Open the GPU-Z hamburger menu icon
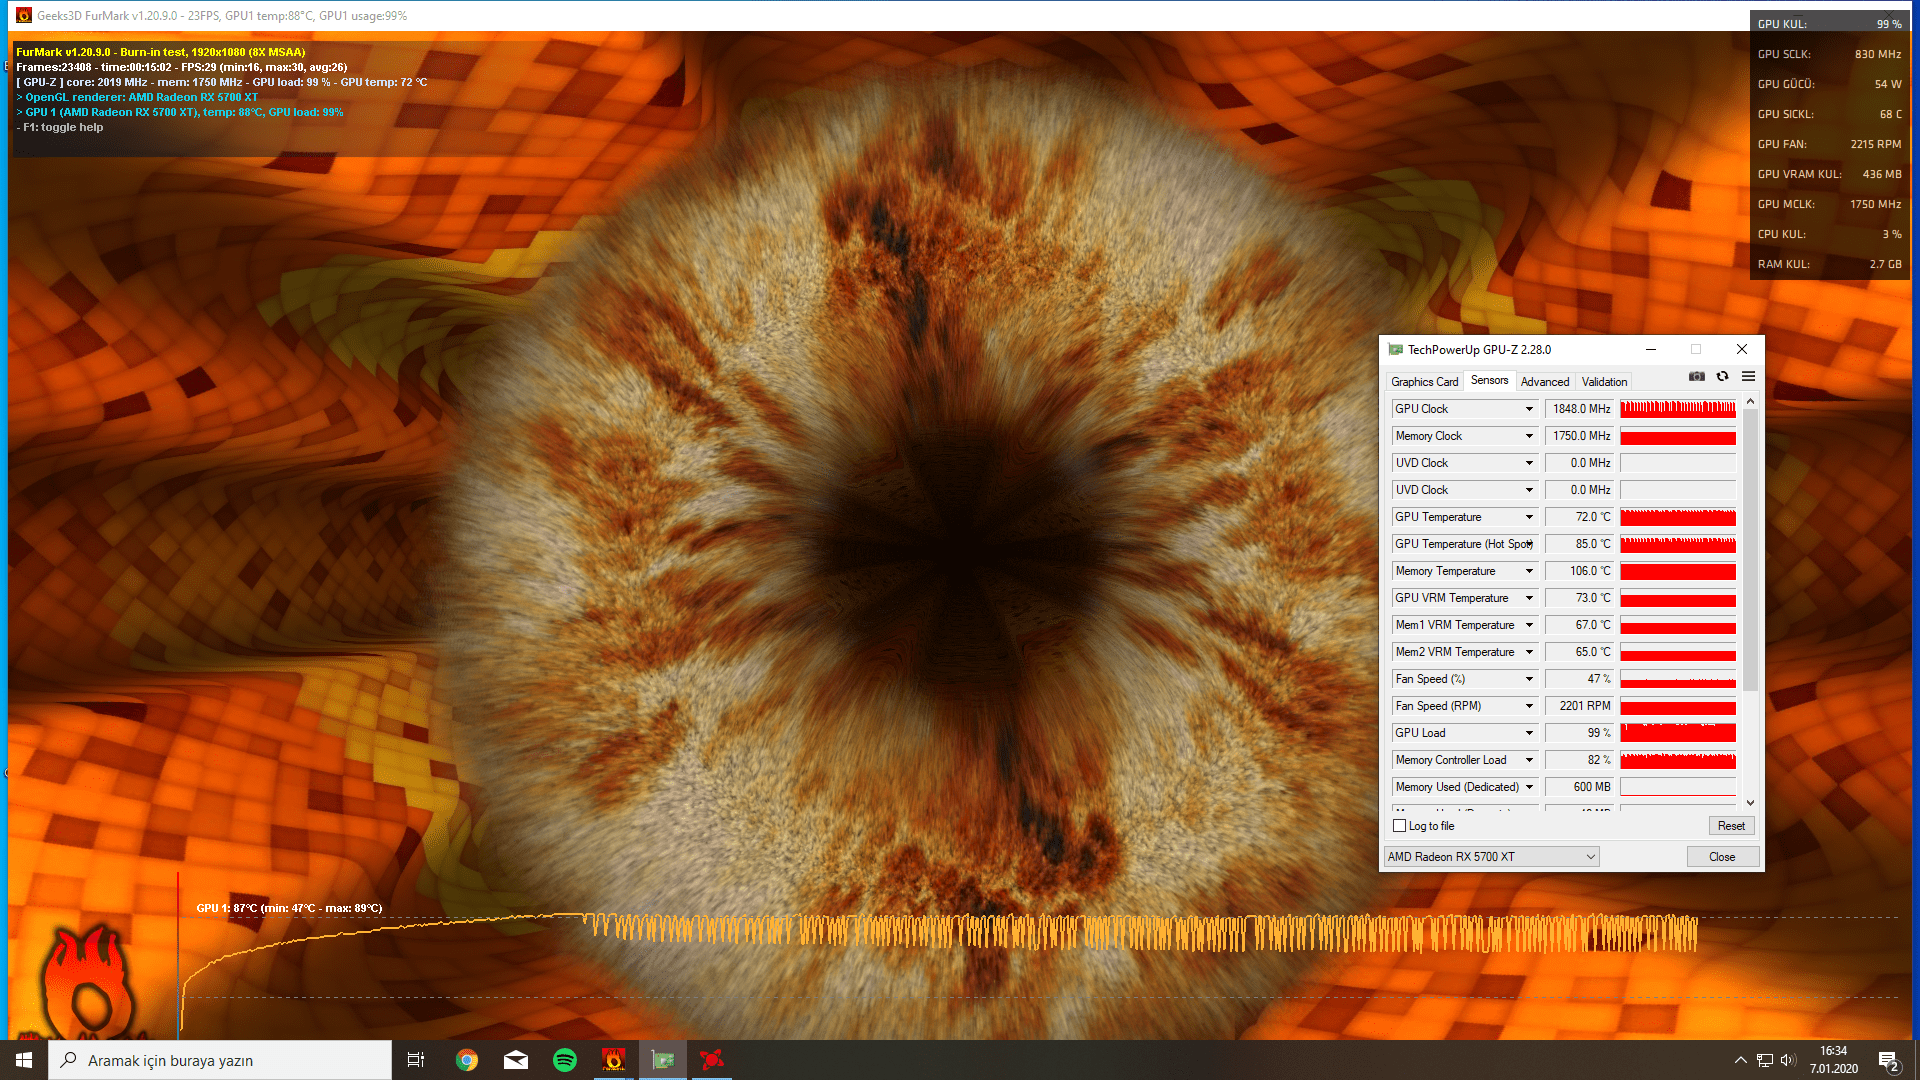 pos(1748,376)
